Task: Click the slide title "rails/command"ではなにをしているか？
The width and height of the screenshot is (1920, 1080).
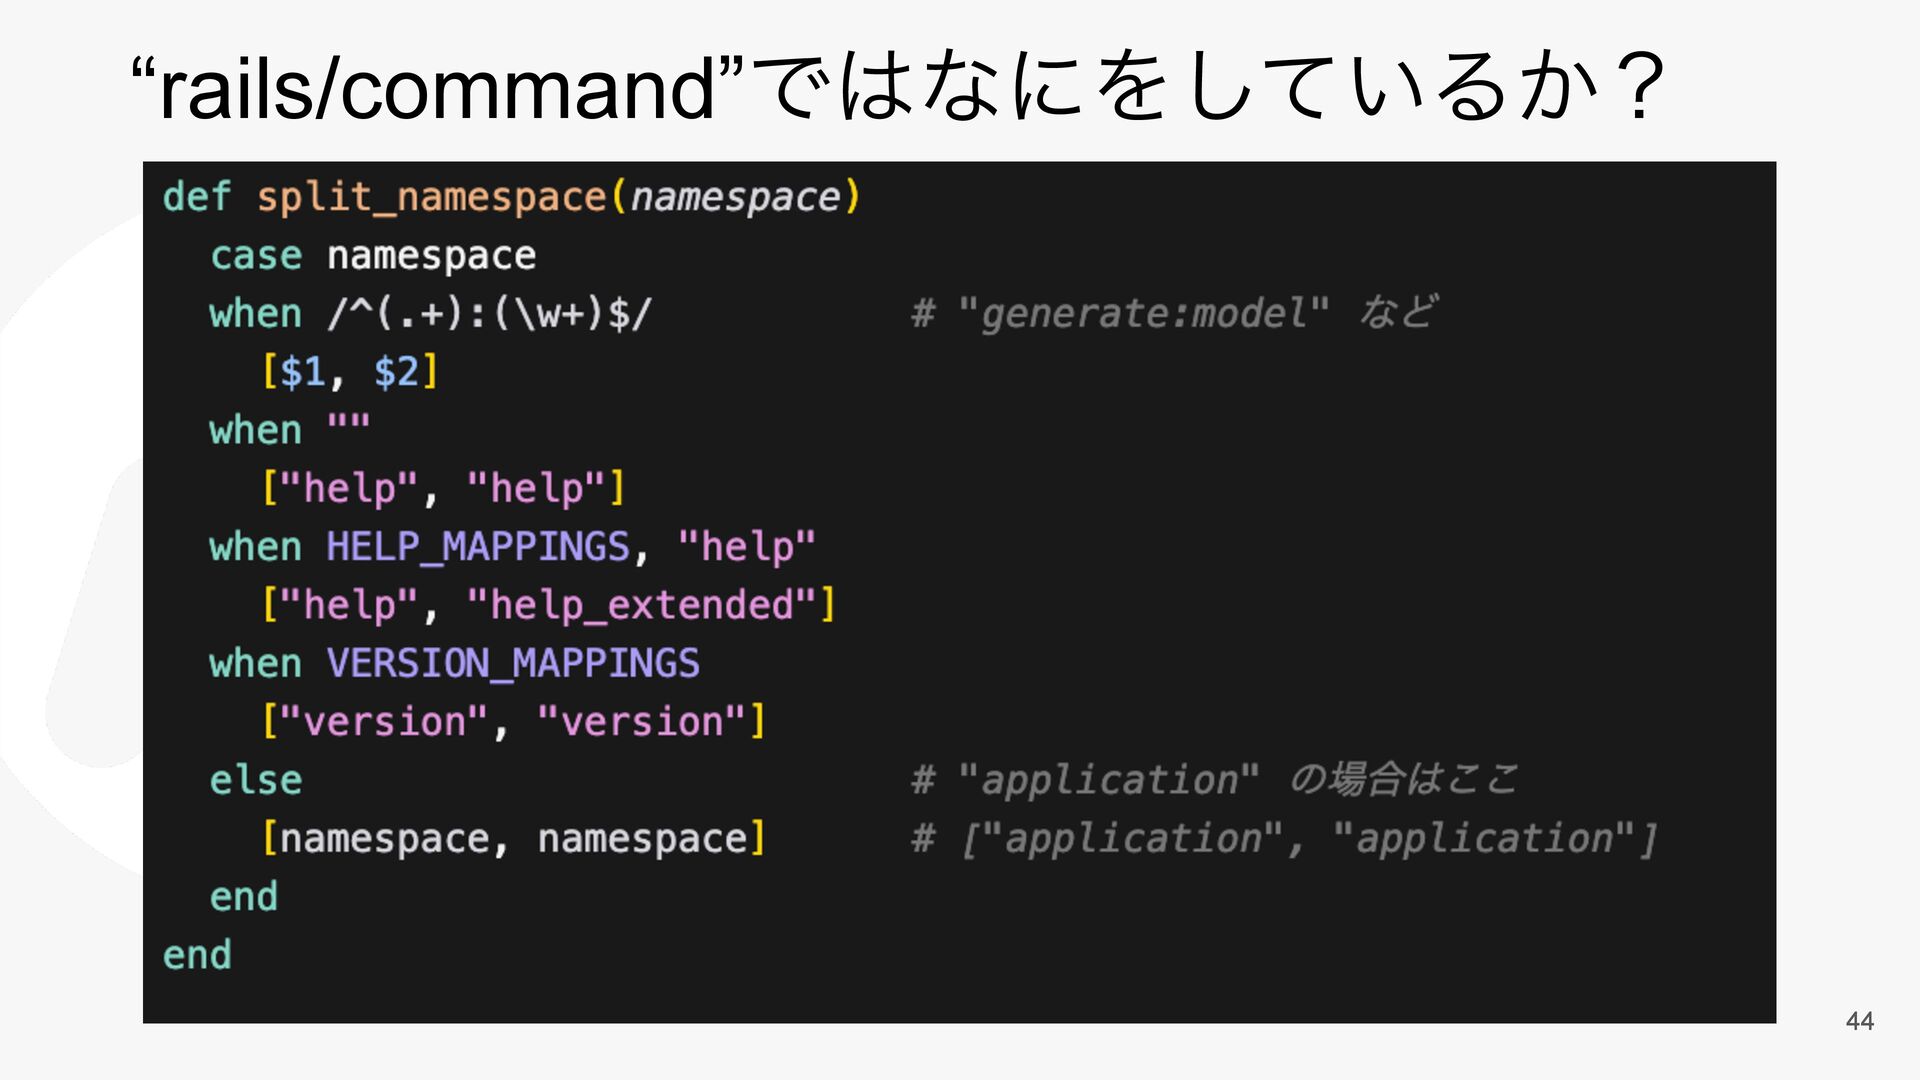Action: click(x=897, y=88)
